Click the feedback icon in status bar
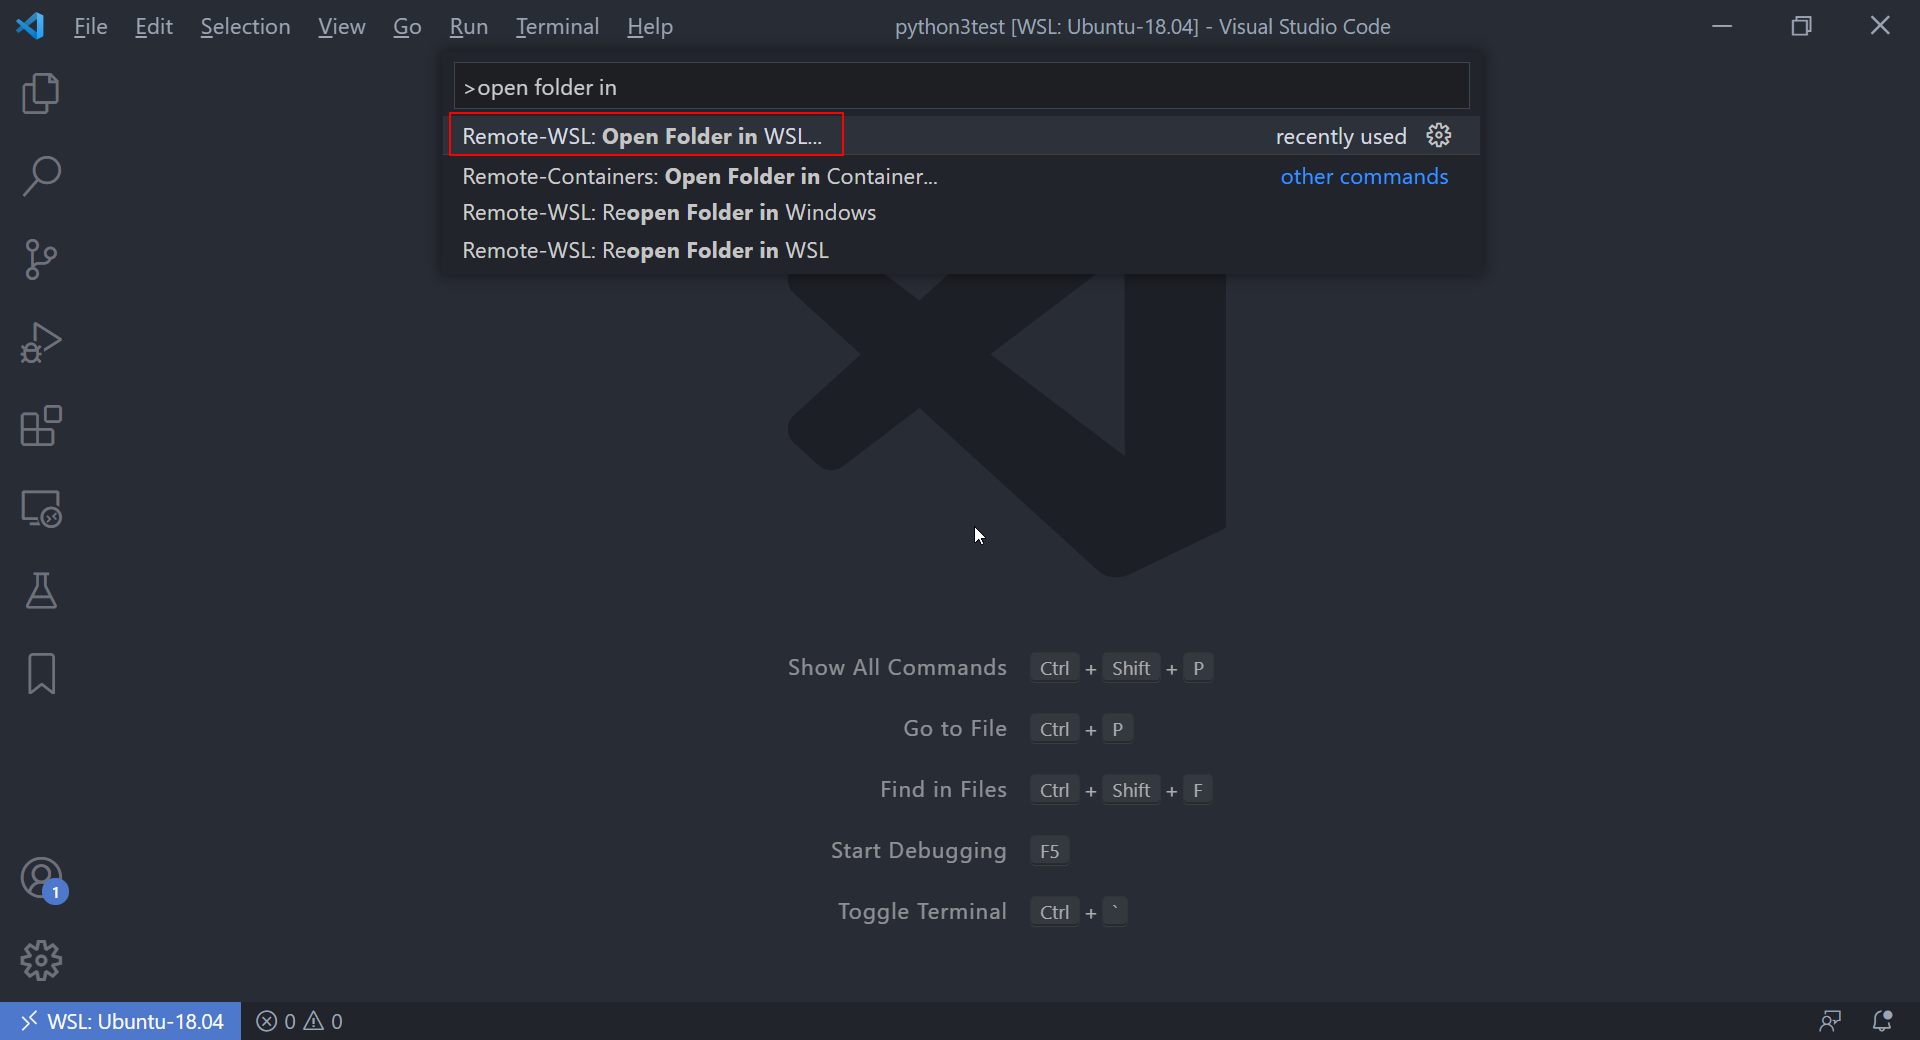1920x1040 pixels. (x=1830, y=1021)
